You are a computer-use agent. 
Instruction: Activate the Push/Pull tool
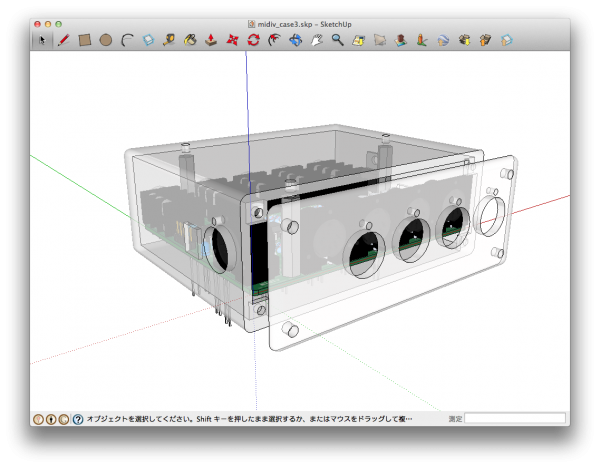pos(211,41)
